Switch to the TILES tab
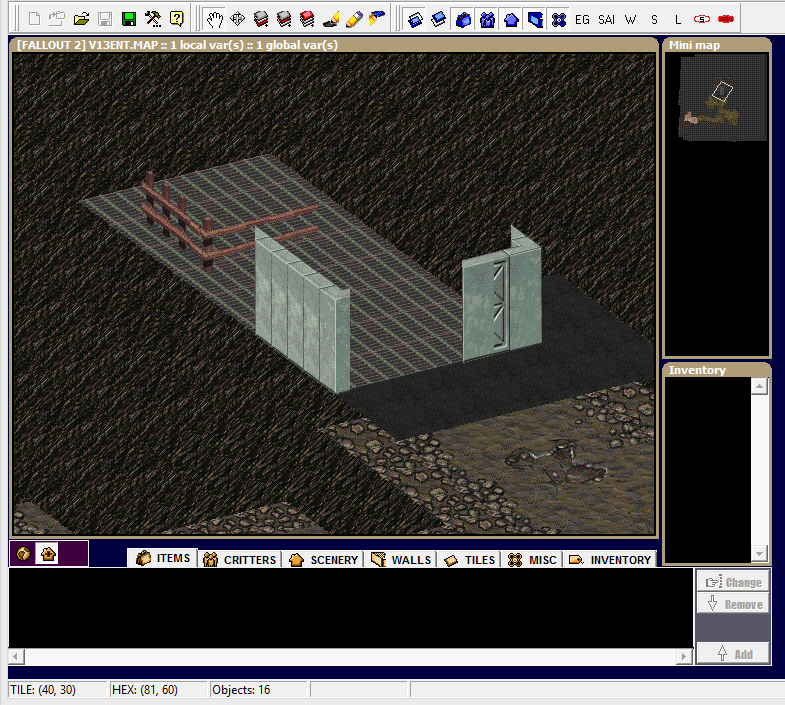This screenshot has width=785, height=705. click(470, 559)
